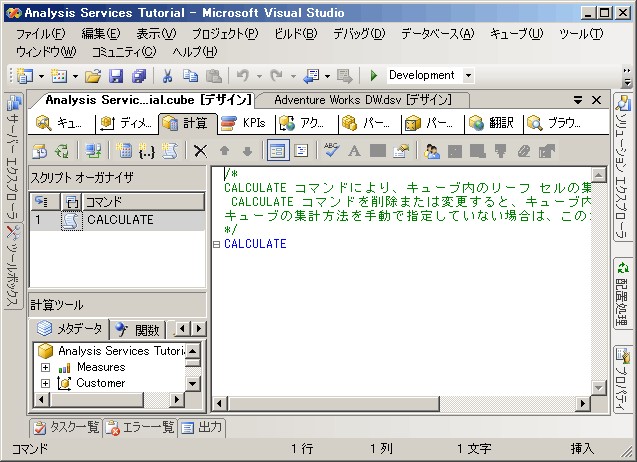
Task: Open the ファイル(F) menu
Action: 41,34
